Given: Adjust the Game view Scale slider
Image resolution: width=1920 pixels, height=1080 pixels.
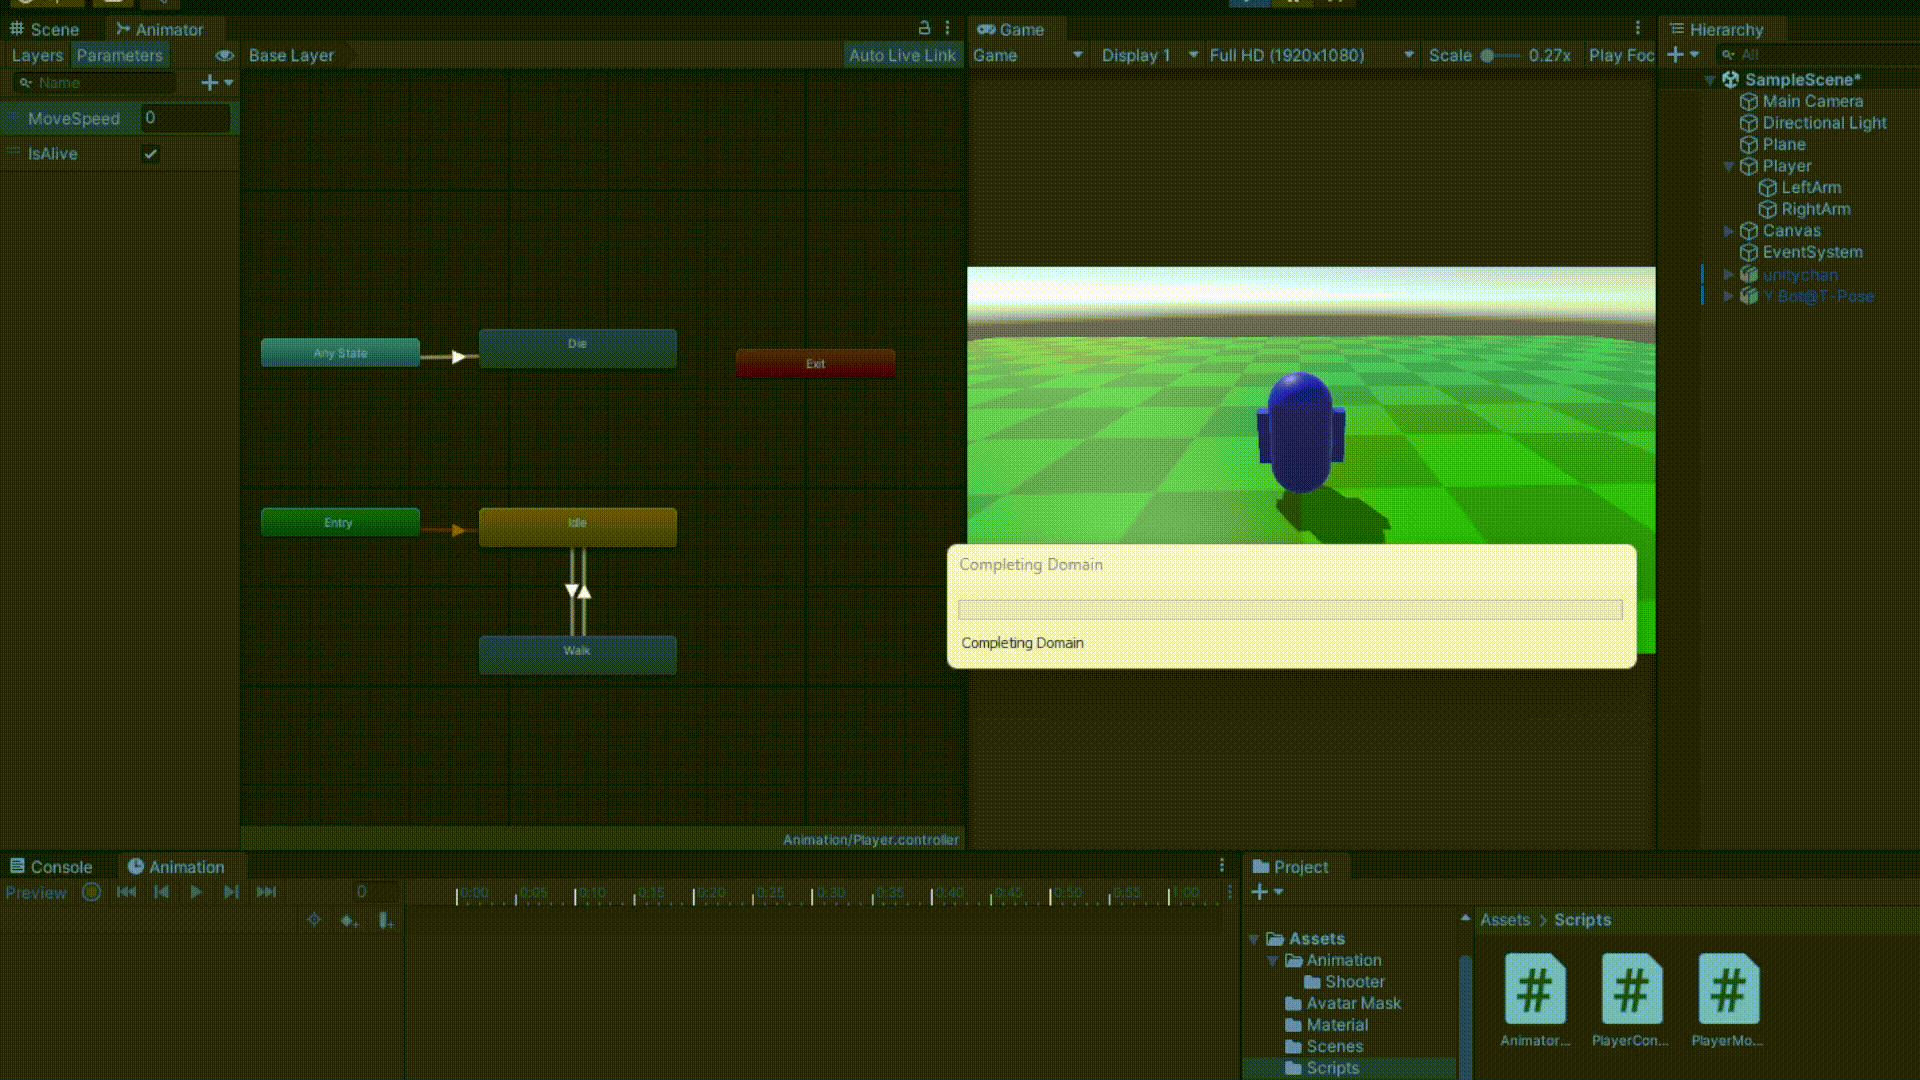Looking at the screenshot, I should tap(1488, 56).
